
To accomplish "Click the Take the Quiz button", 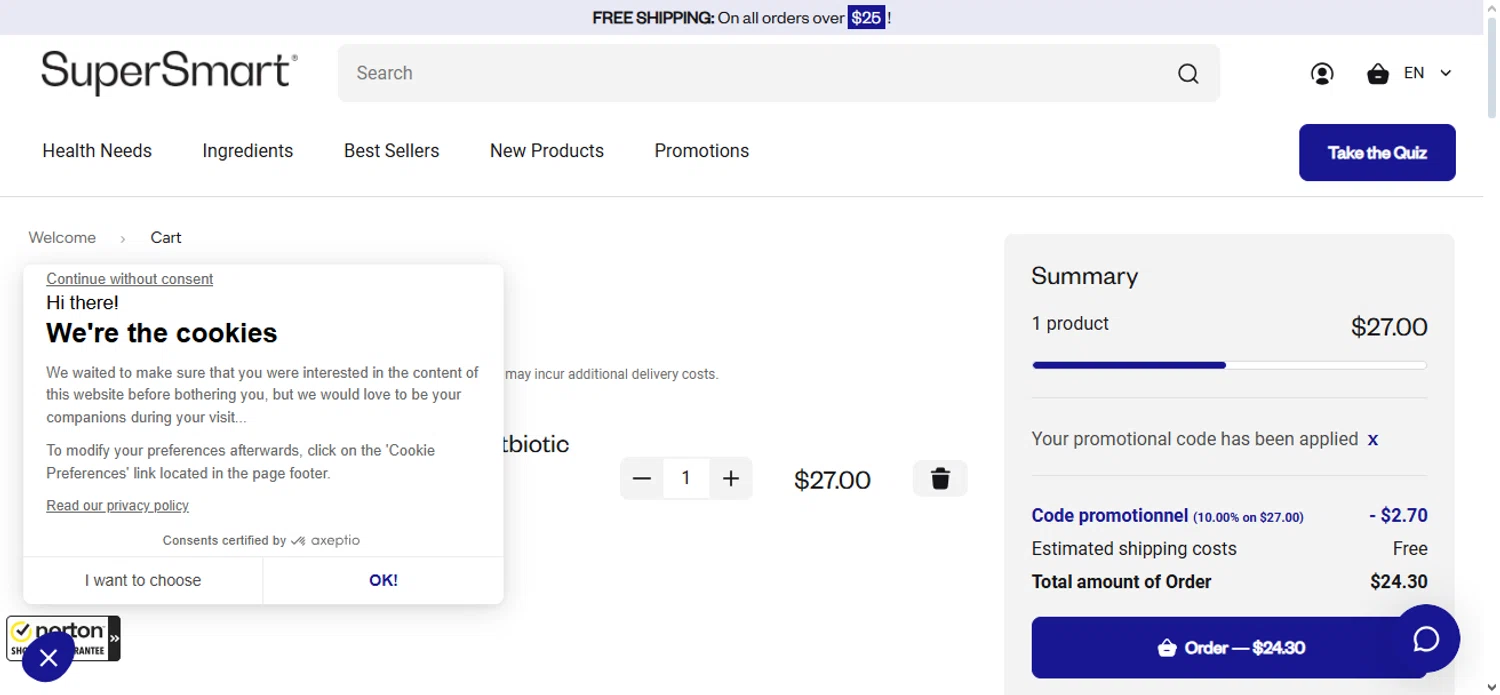I will click(x=1377, y=152).
